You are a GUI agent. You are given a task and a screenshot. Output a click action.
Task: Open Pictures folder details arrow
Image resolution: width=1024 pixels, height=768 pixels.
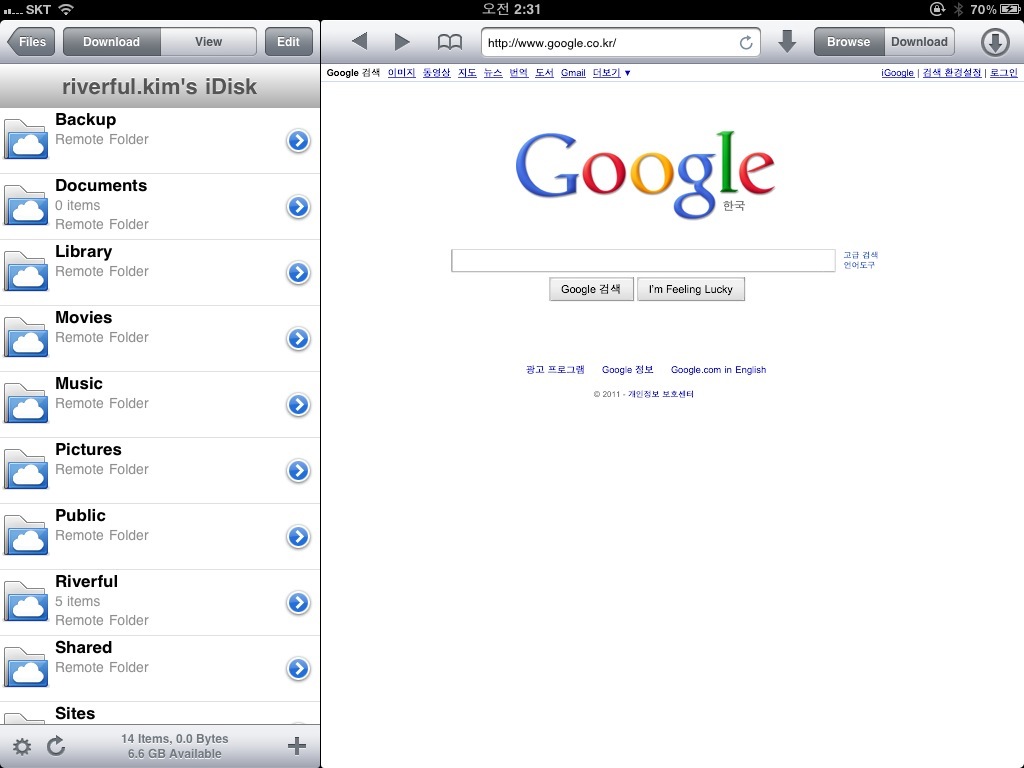(298, 470)
